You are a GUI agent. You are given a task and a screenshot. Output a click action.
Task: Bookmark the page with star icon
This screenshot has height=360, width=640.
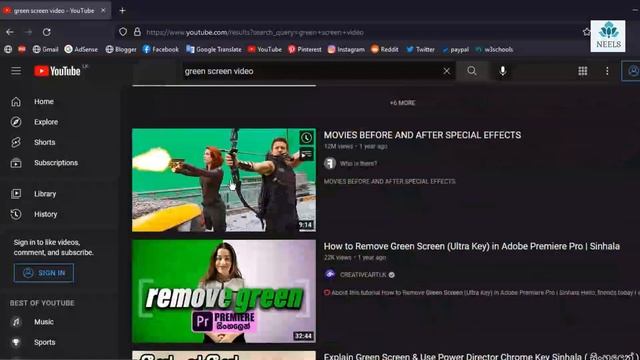coord(587,32)
